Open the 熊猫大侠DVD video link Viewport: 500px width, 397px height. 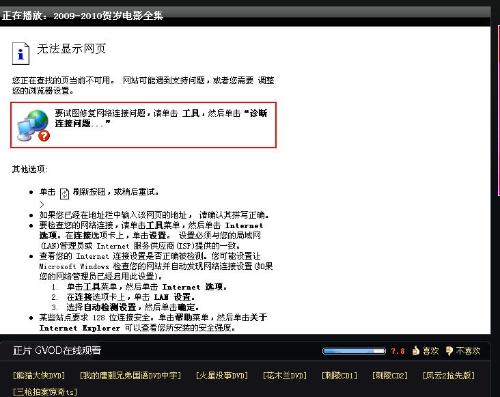[x=39, y=376]
